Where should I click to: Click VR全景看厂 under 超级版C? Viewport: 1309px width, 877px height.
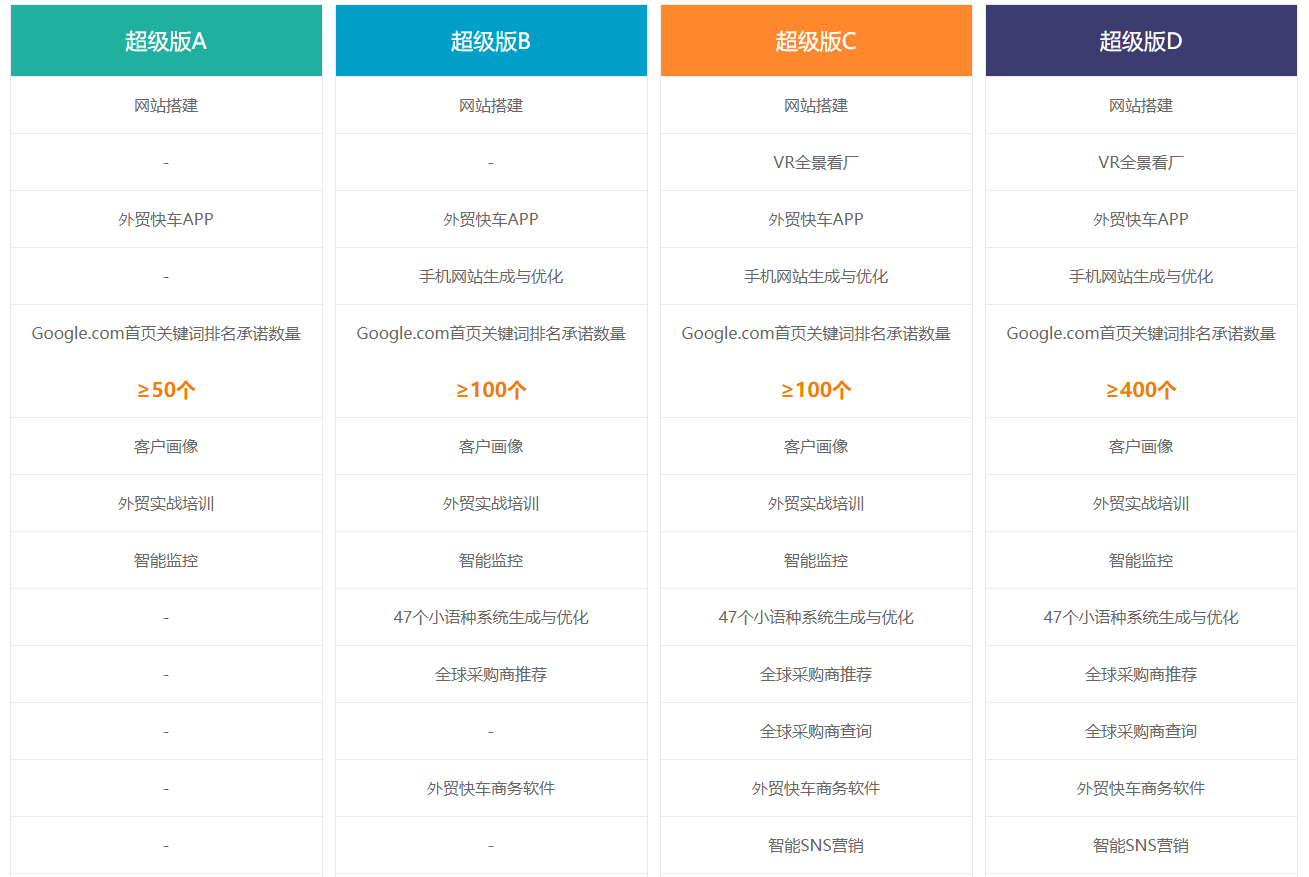[816, 162]
